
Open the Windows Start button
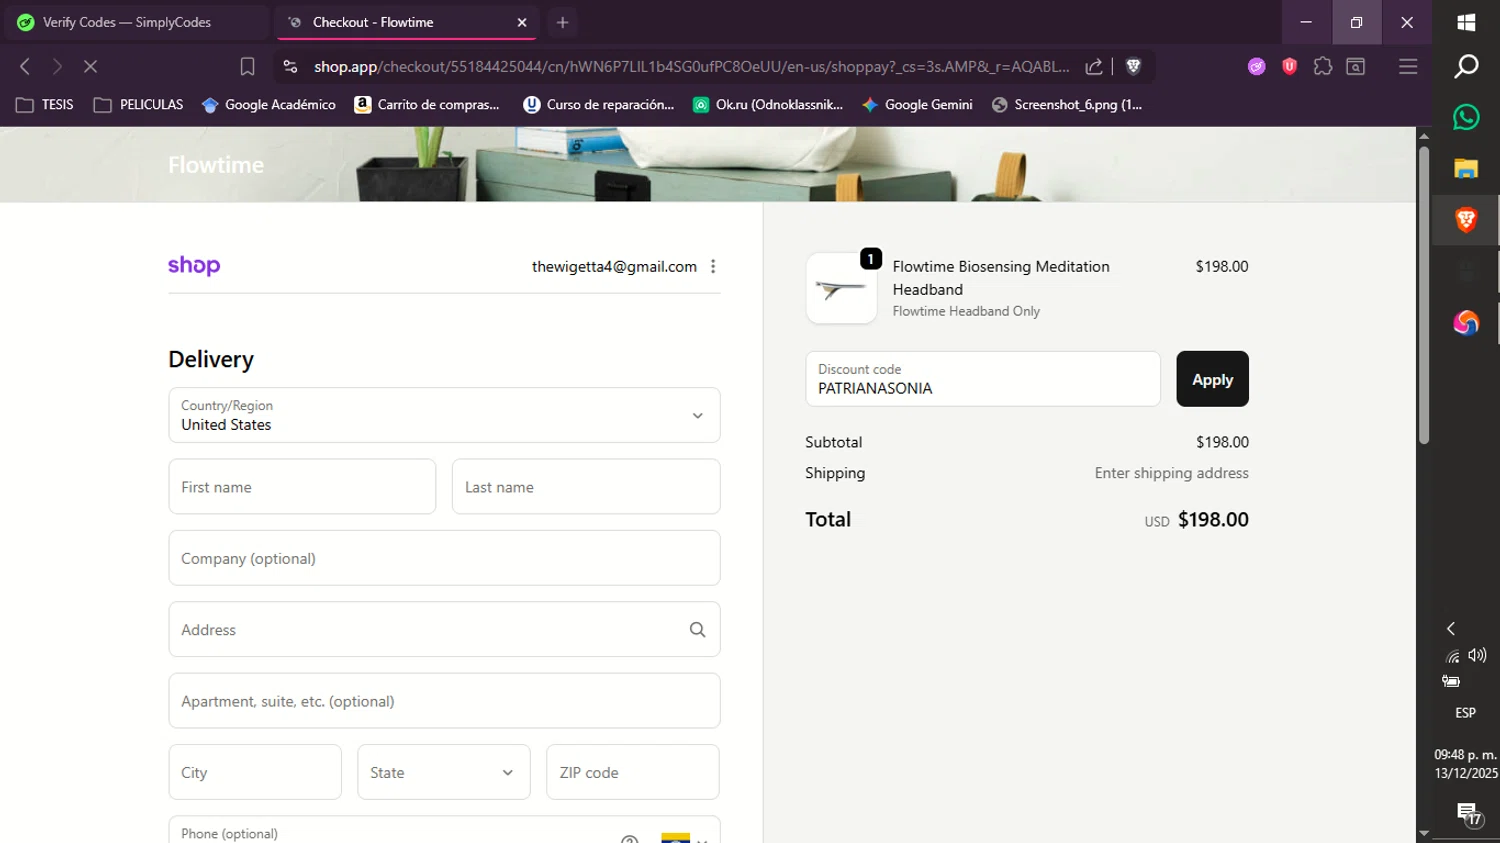click(x=1466, y=22)
